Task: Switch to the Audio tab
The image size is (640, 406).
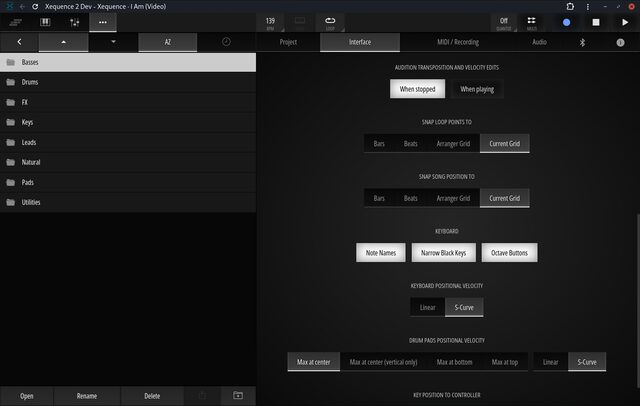Action: pyautogui.click(x=539, y=42)
